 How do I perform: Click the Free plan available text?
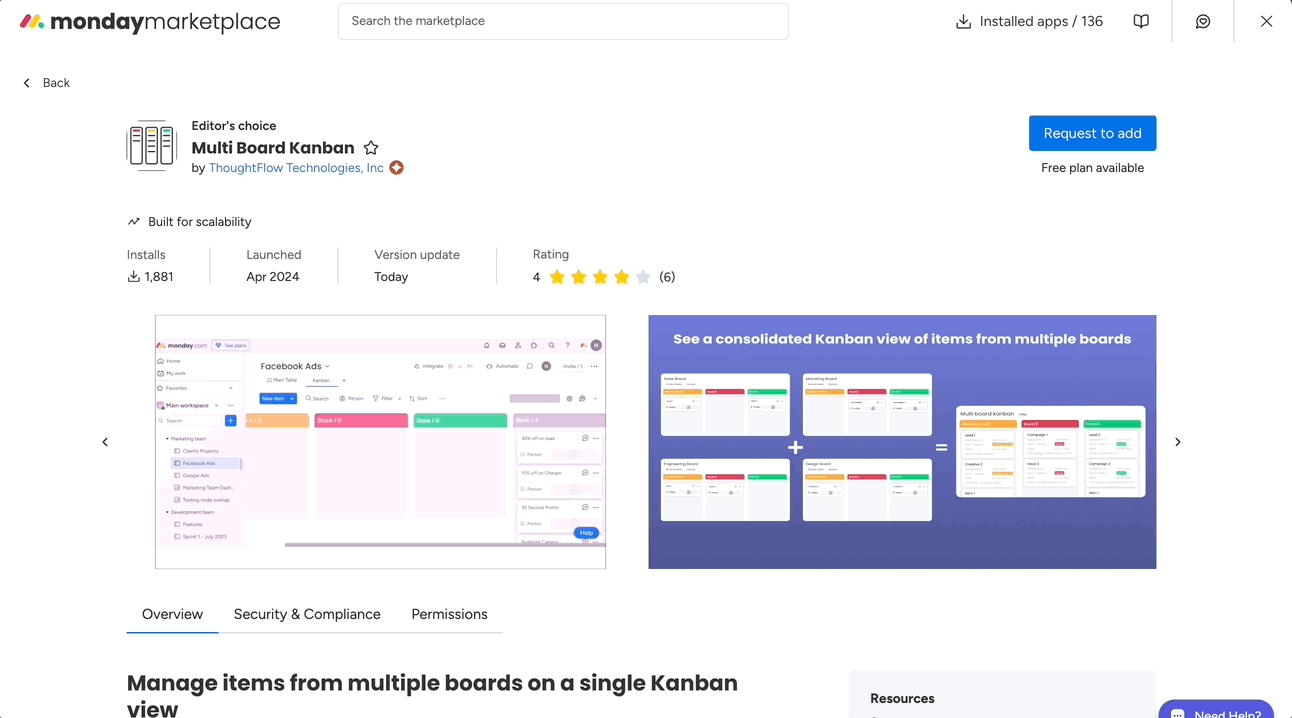[x=1092, y=168]
